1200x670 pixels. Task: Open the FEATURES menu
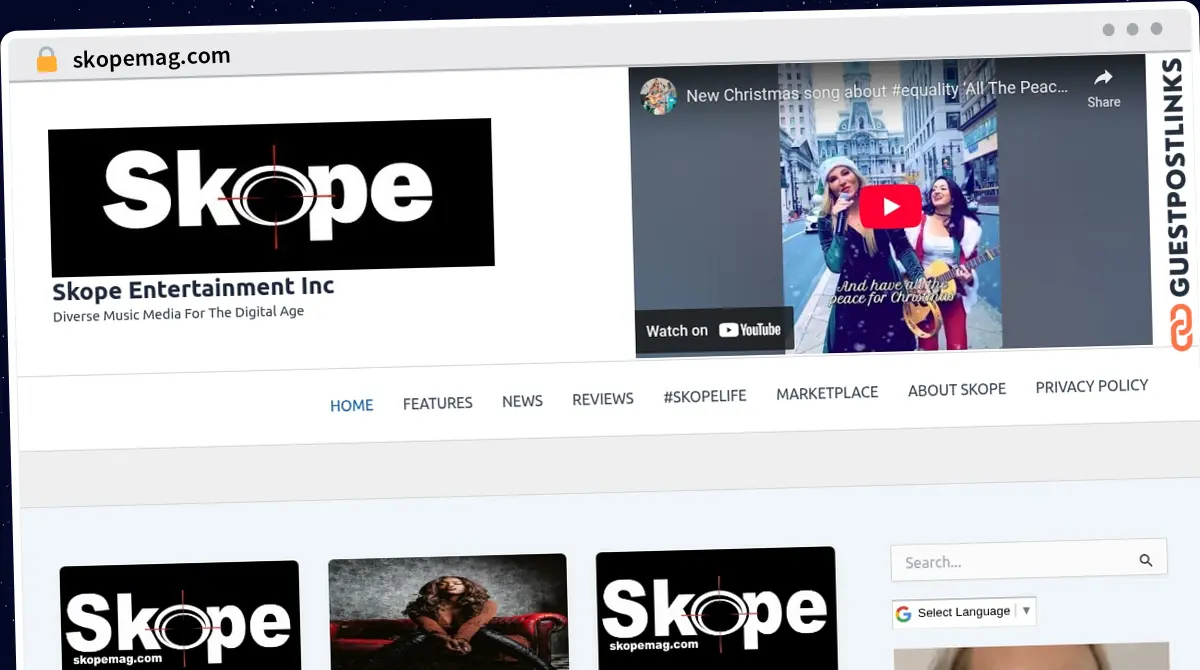[438, 403]
